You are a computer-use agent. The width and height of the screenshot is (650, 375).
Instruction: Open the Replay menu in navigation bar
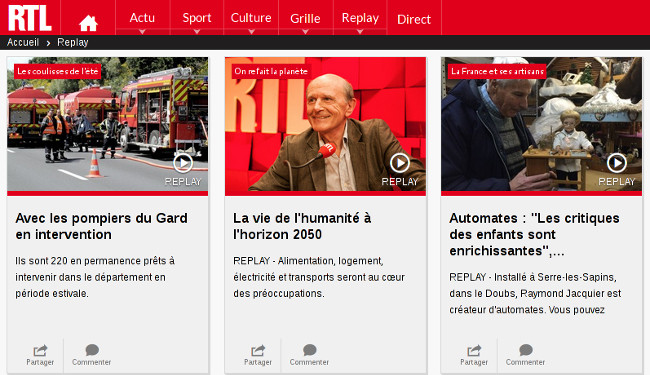coord(360,18)
